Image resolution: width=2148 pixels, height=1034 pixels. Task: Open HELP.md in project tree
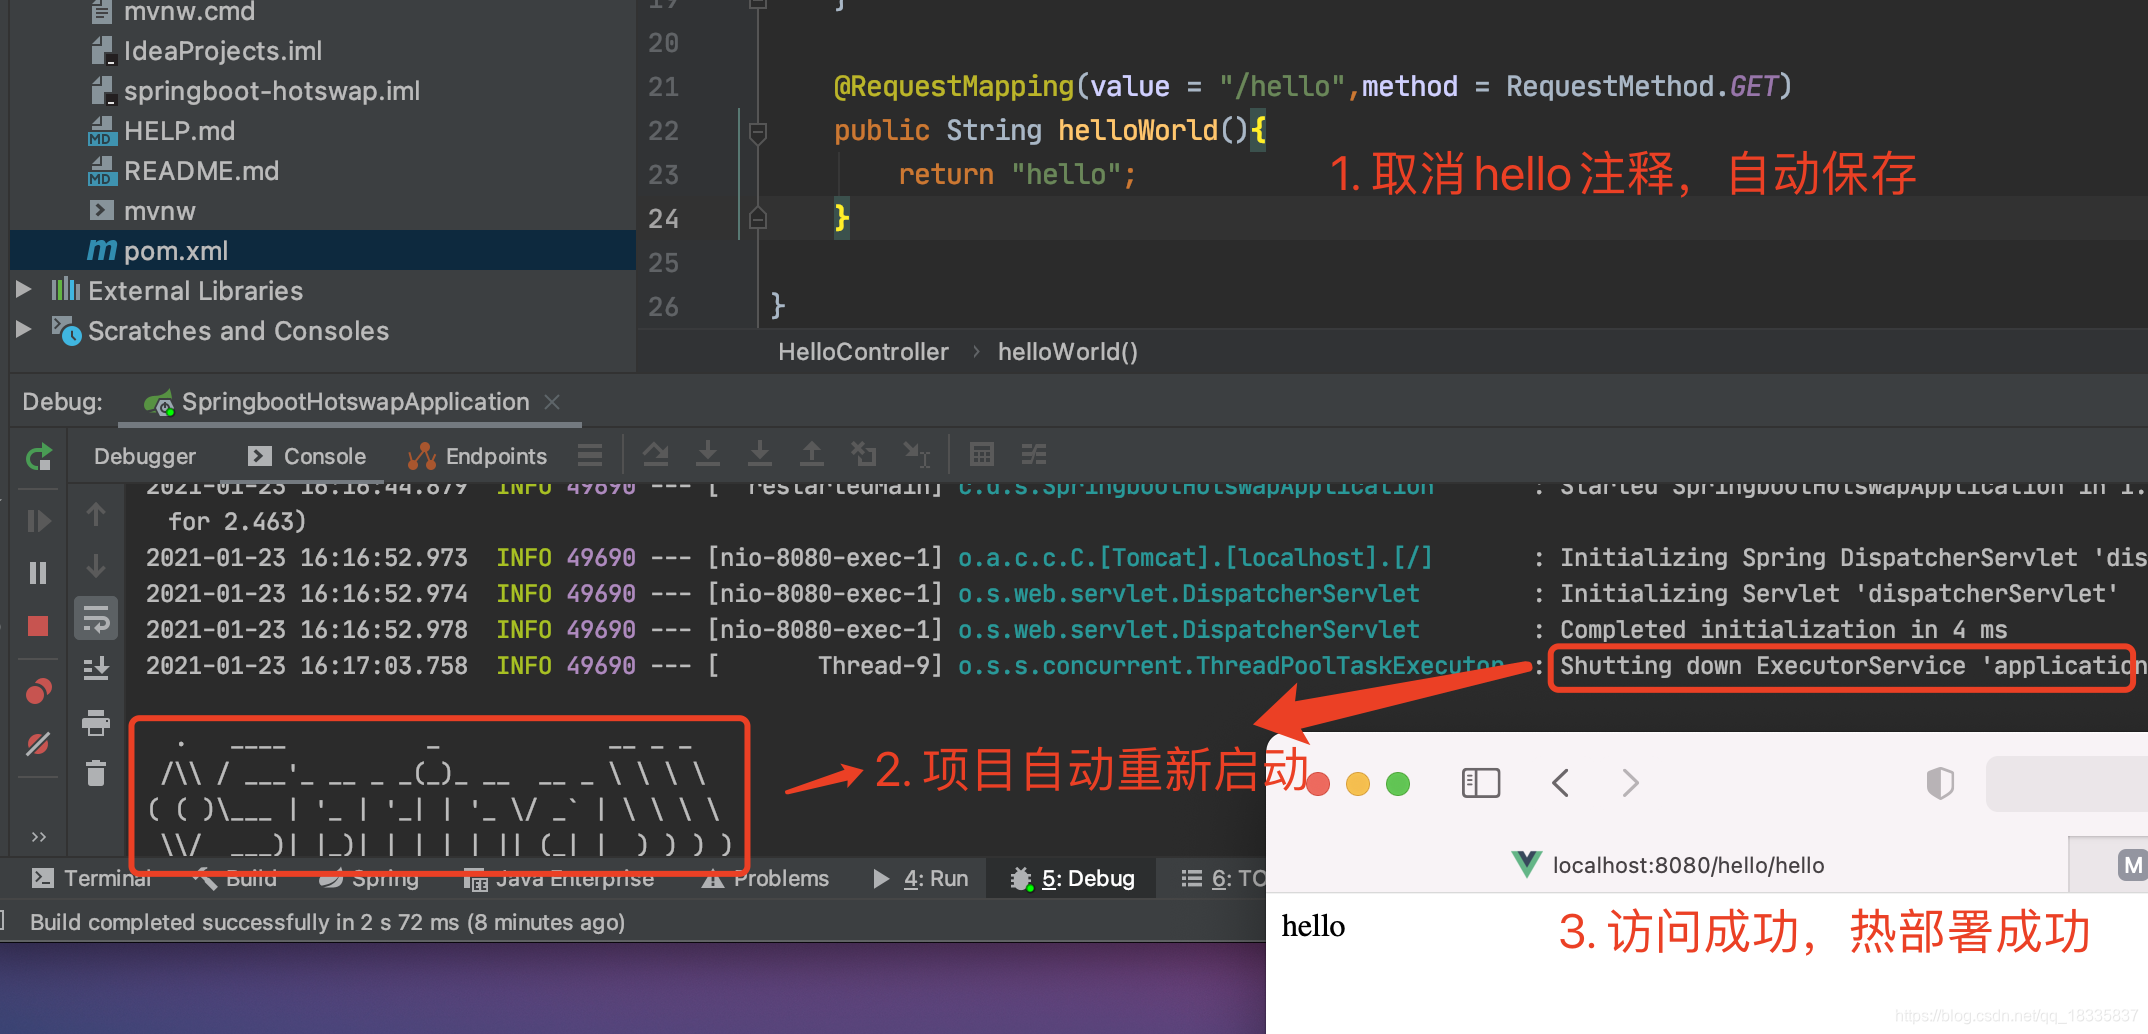click(162, 131)
